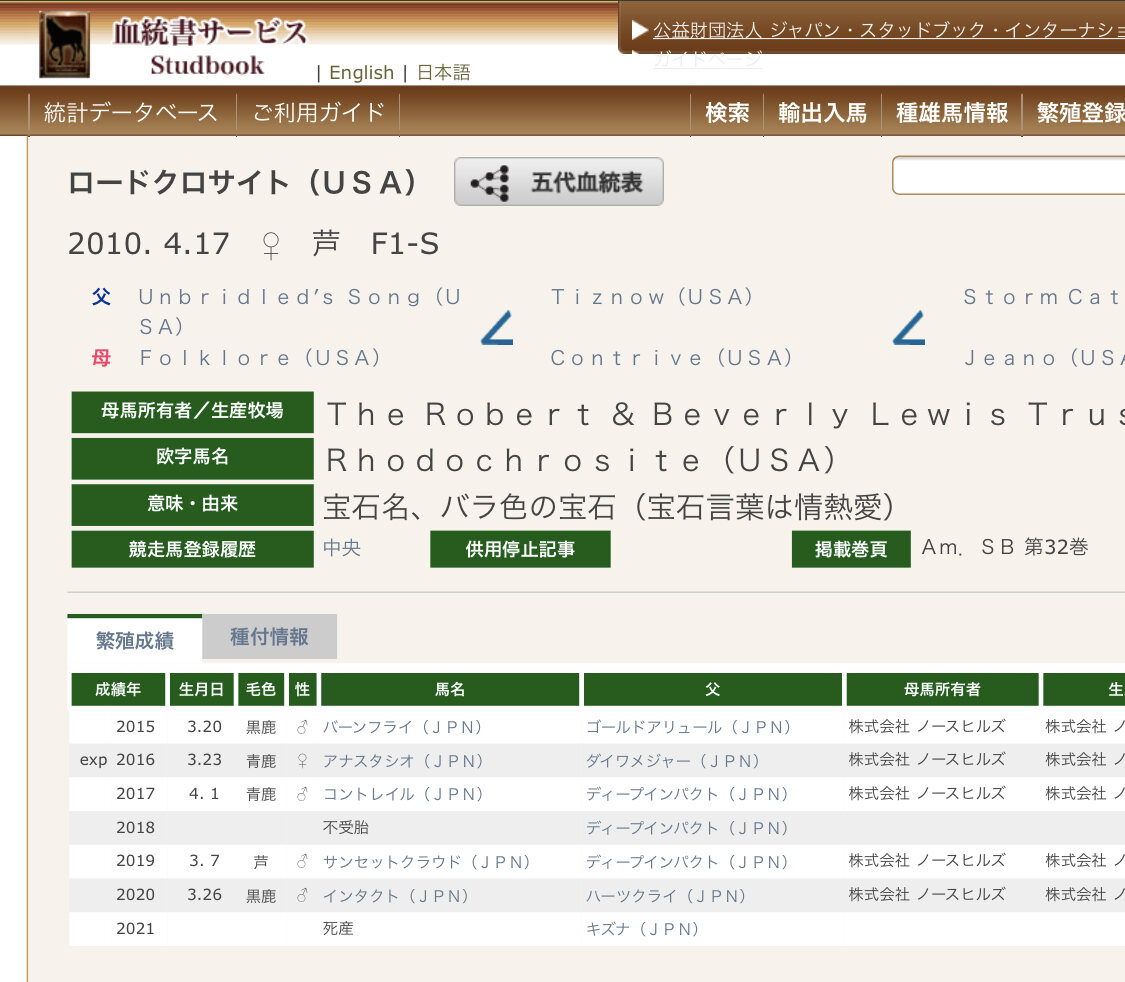Open the キズナ (JPN) sire link
The width and height of the screenshot is (1125, 982).
point(642,929)
